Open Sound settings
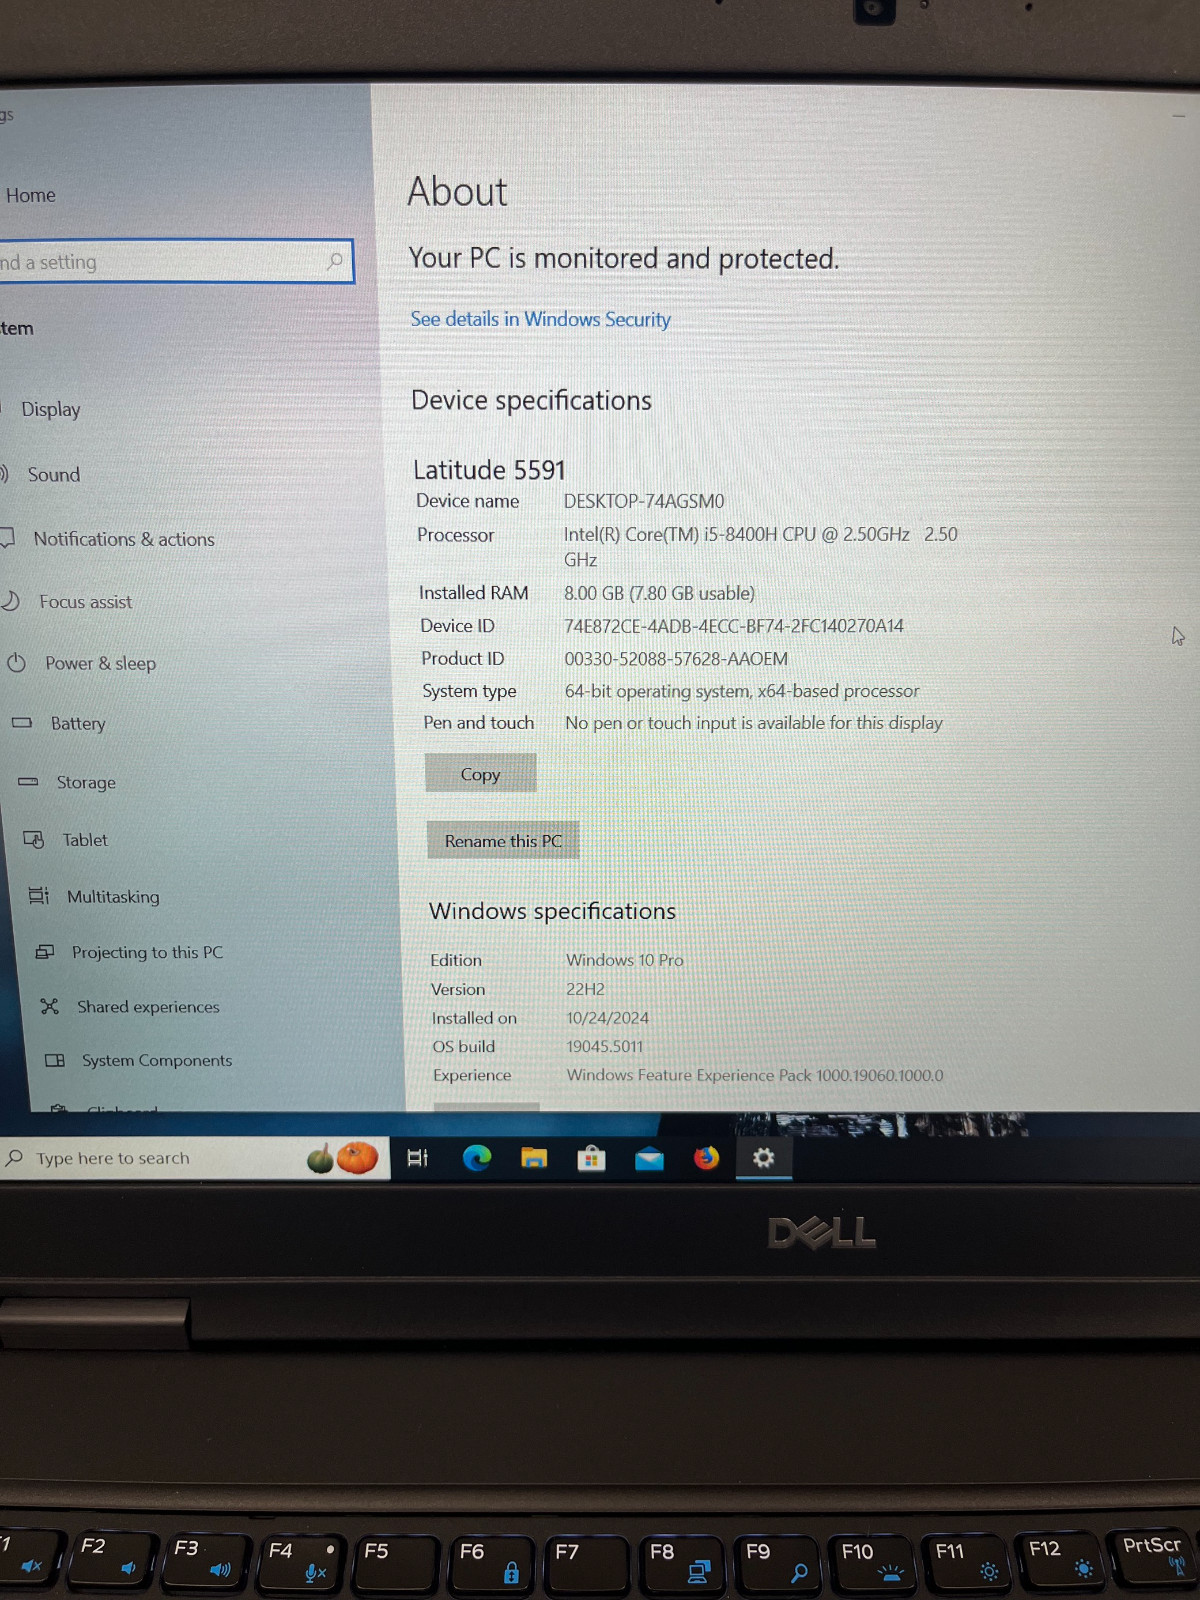 point(54,474)
